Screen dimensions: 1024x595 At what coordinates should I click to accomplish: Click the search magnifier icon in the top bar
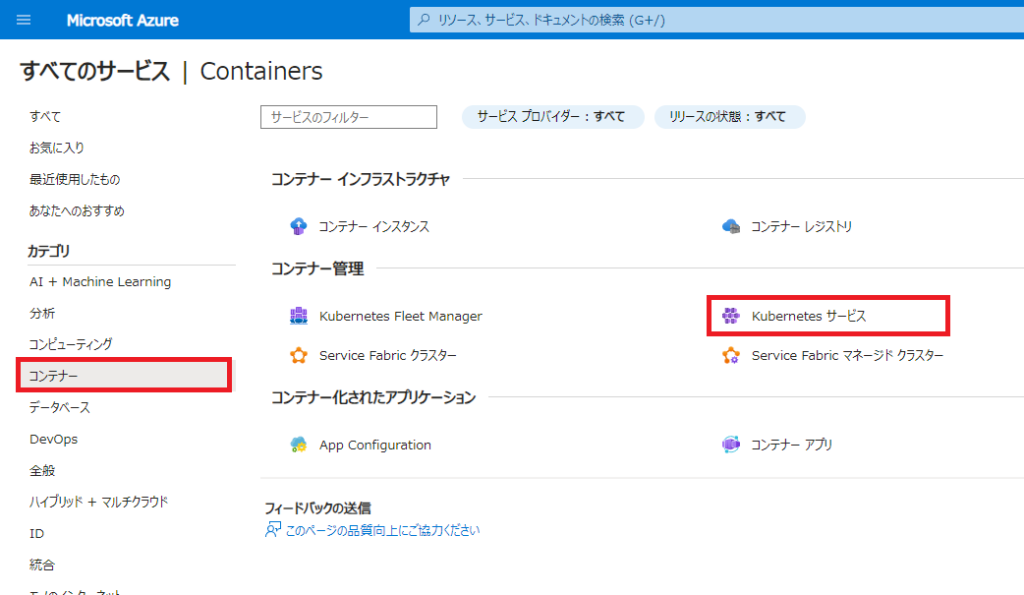pos(424,20)
